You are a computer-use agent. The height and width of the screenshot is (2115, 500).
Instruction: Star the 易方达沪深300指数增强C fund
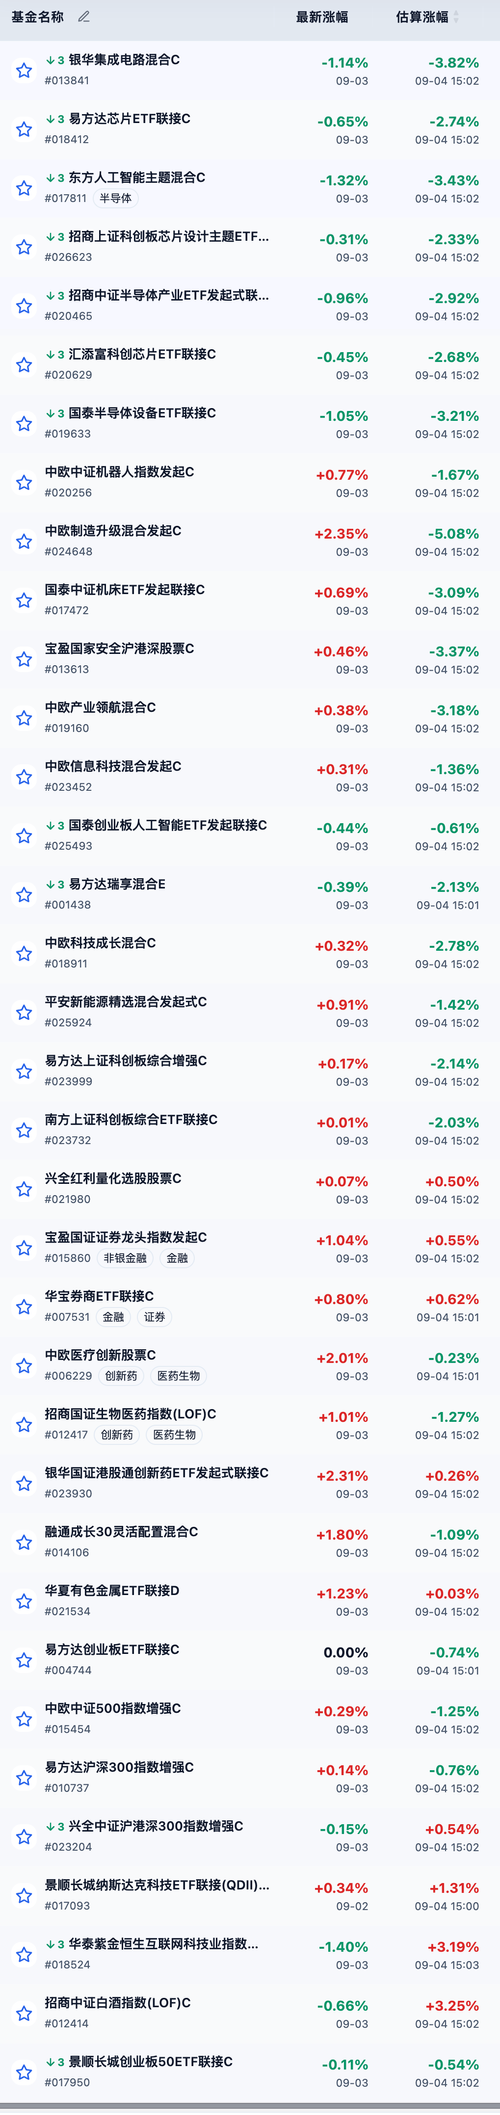(24, 1777)
